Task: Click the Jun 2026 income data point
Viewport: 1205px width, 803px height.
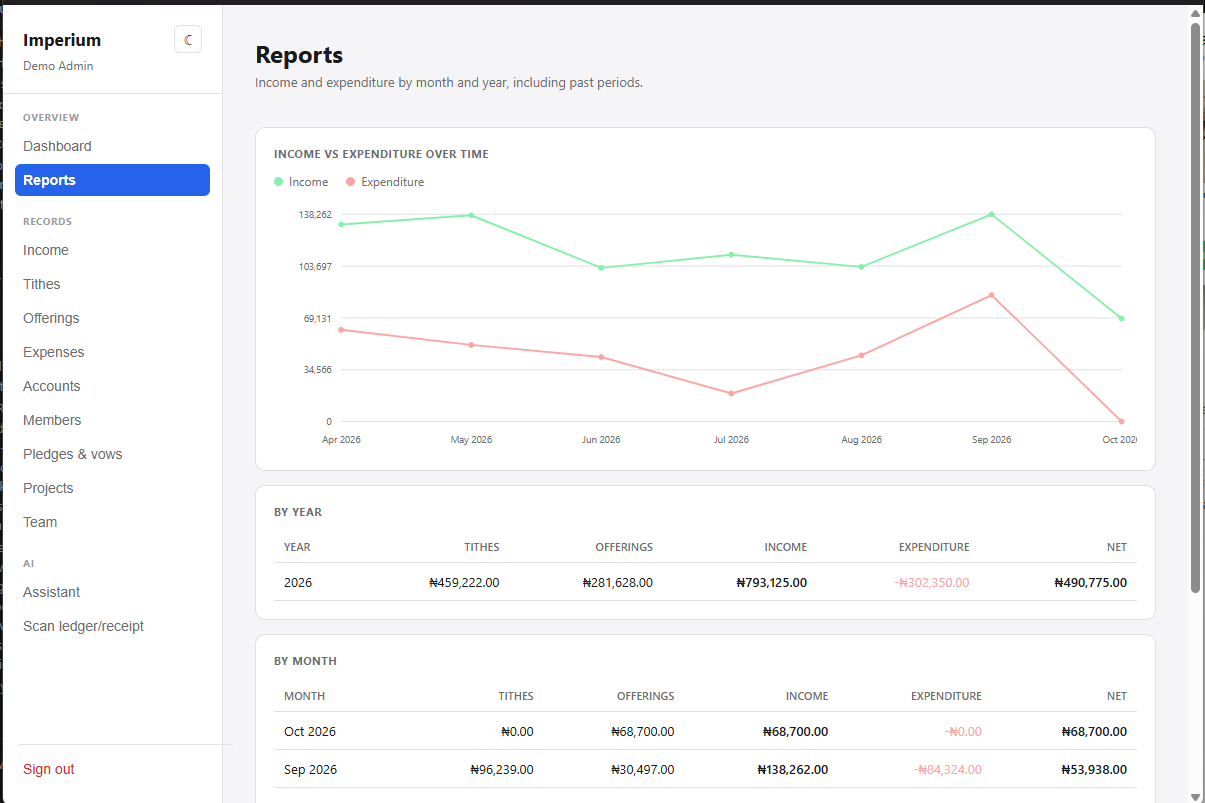Action: click(601, 267)
